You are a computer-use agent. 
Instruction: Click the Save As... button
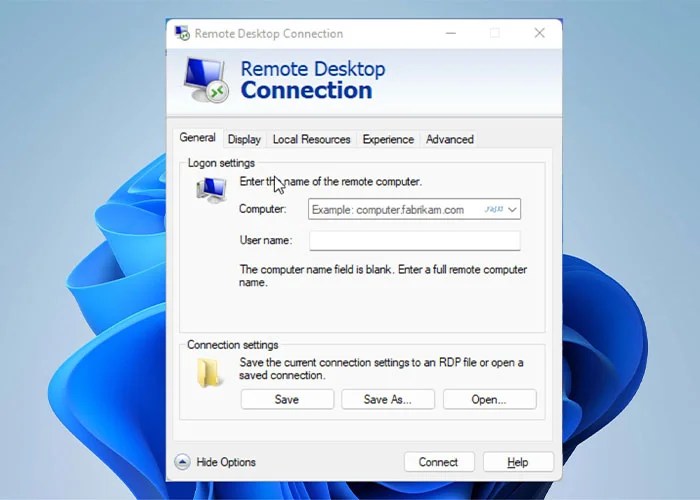pos(388,399)
